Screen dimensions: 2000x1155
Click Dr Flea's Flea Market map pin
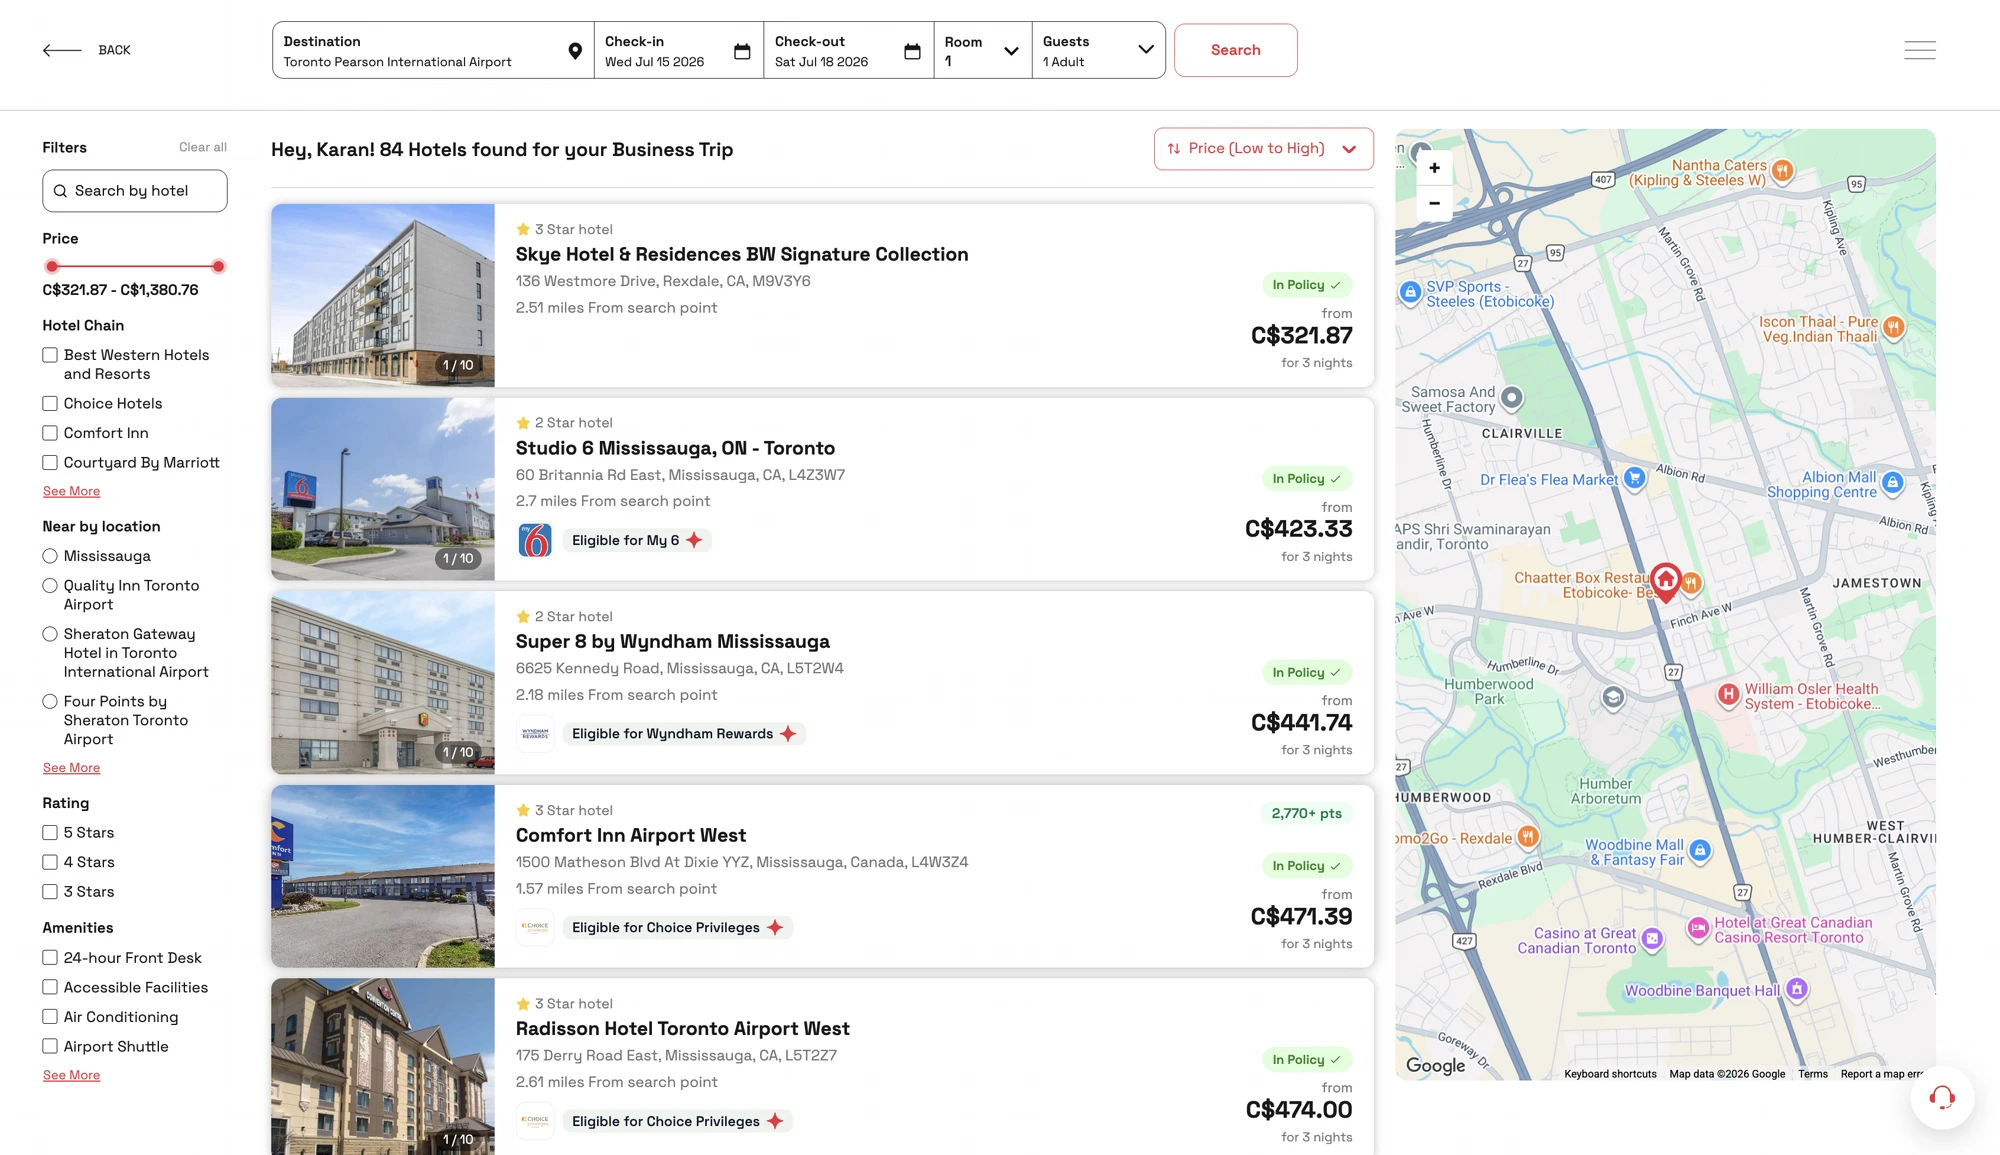click(1634, 478)
